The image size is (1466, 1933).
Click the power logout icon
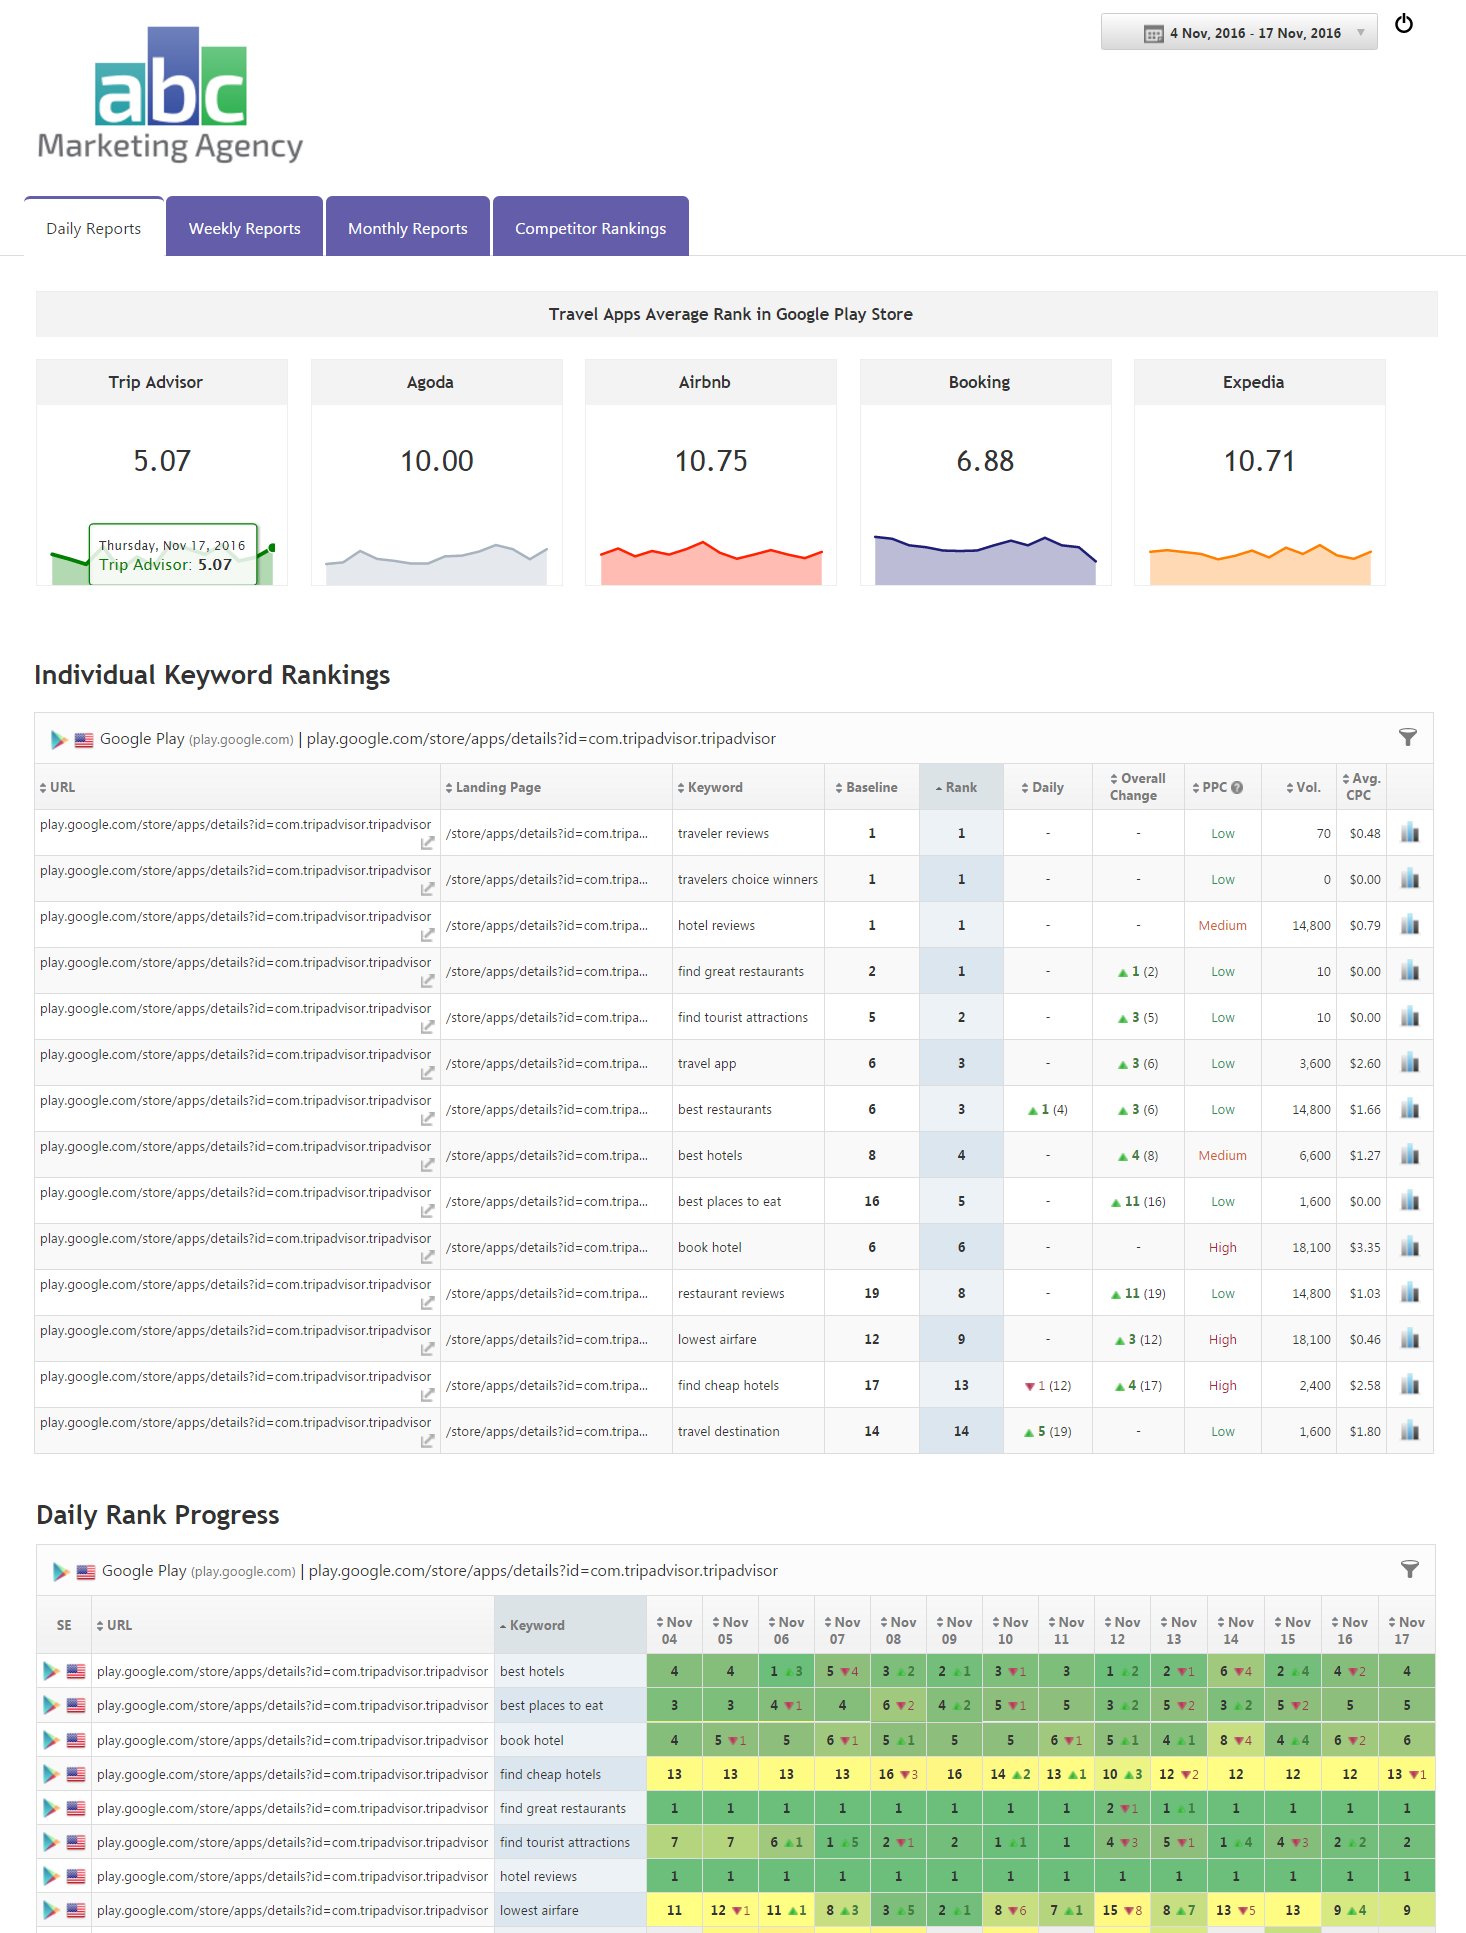tap(1404, 24)
